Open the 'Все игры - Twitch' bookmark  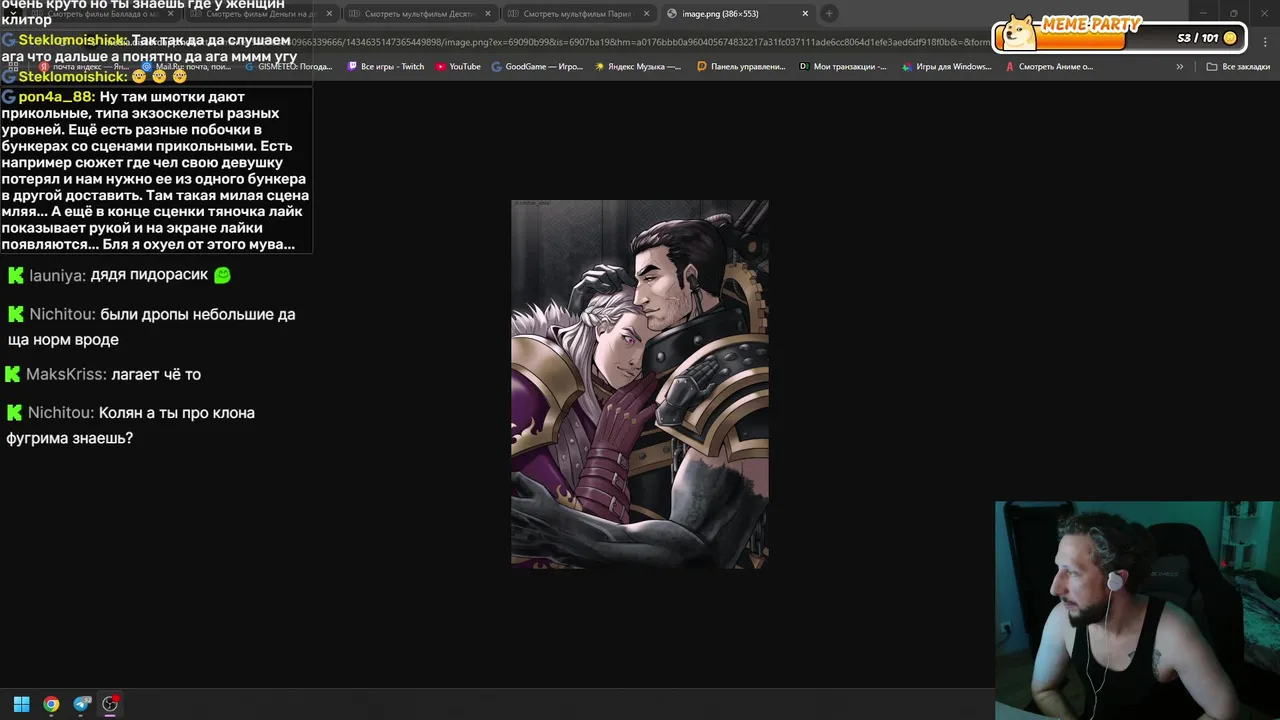tap(385, 67)
